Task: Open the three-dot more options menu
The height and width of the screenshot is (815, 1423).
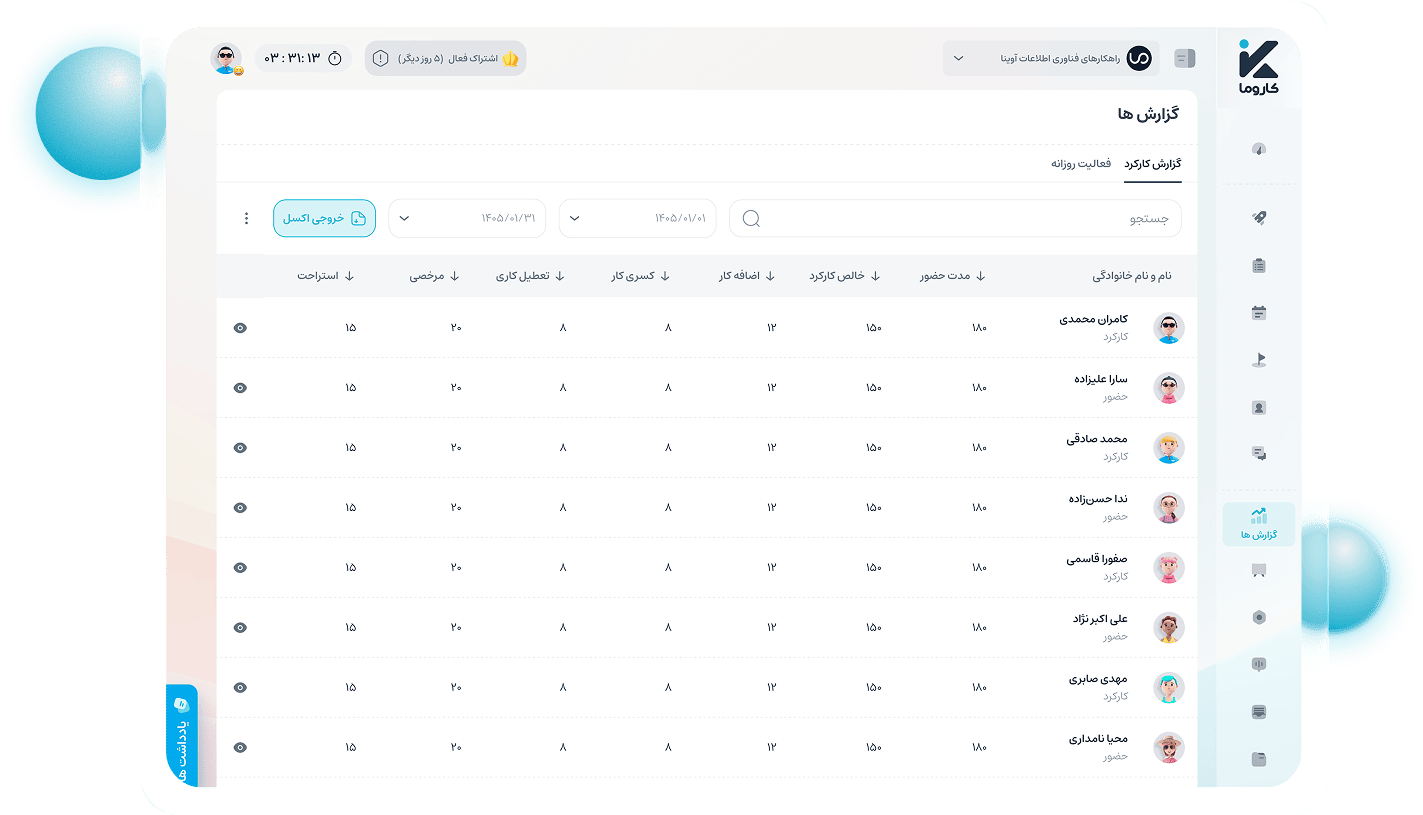Action: [247, 218]
